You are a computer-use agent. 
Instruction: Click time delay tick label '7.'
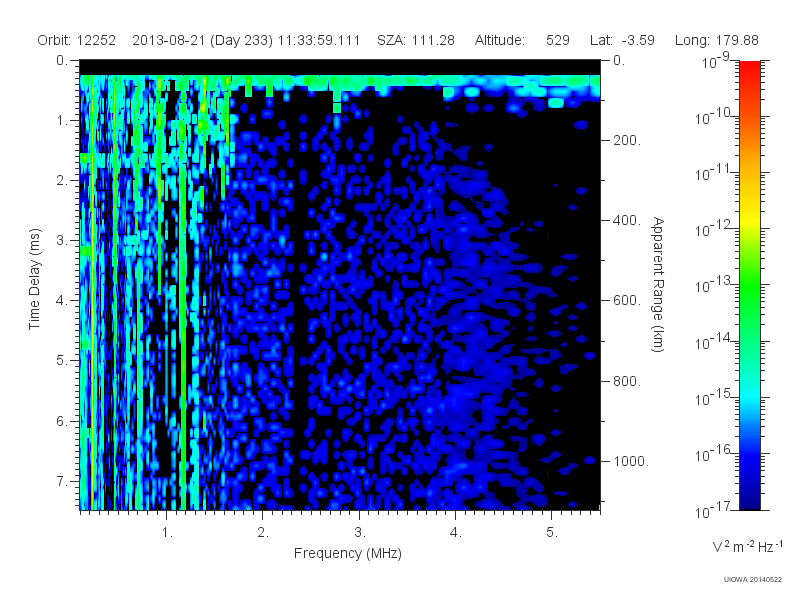[x=61, y=481]
